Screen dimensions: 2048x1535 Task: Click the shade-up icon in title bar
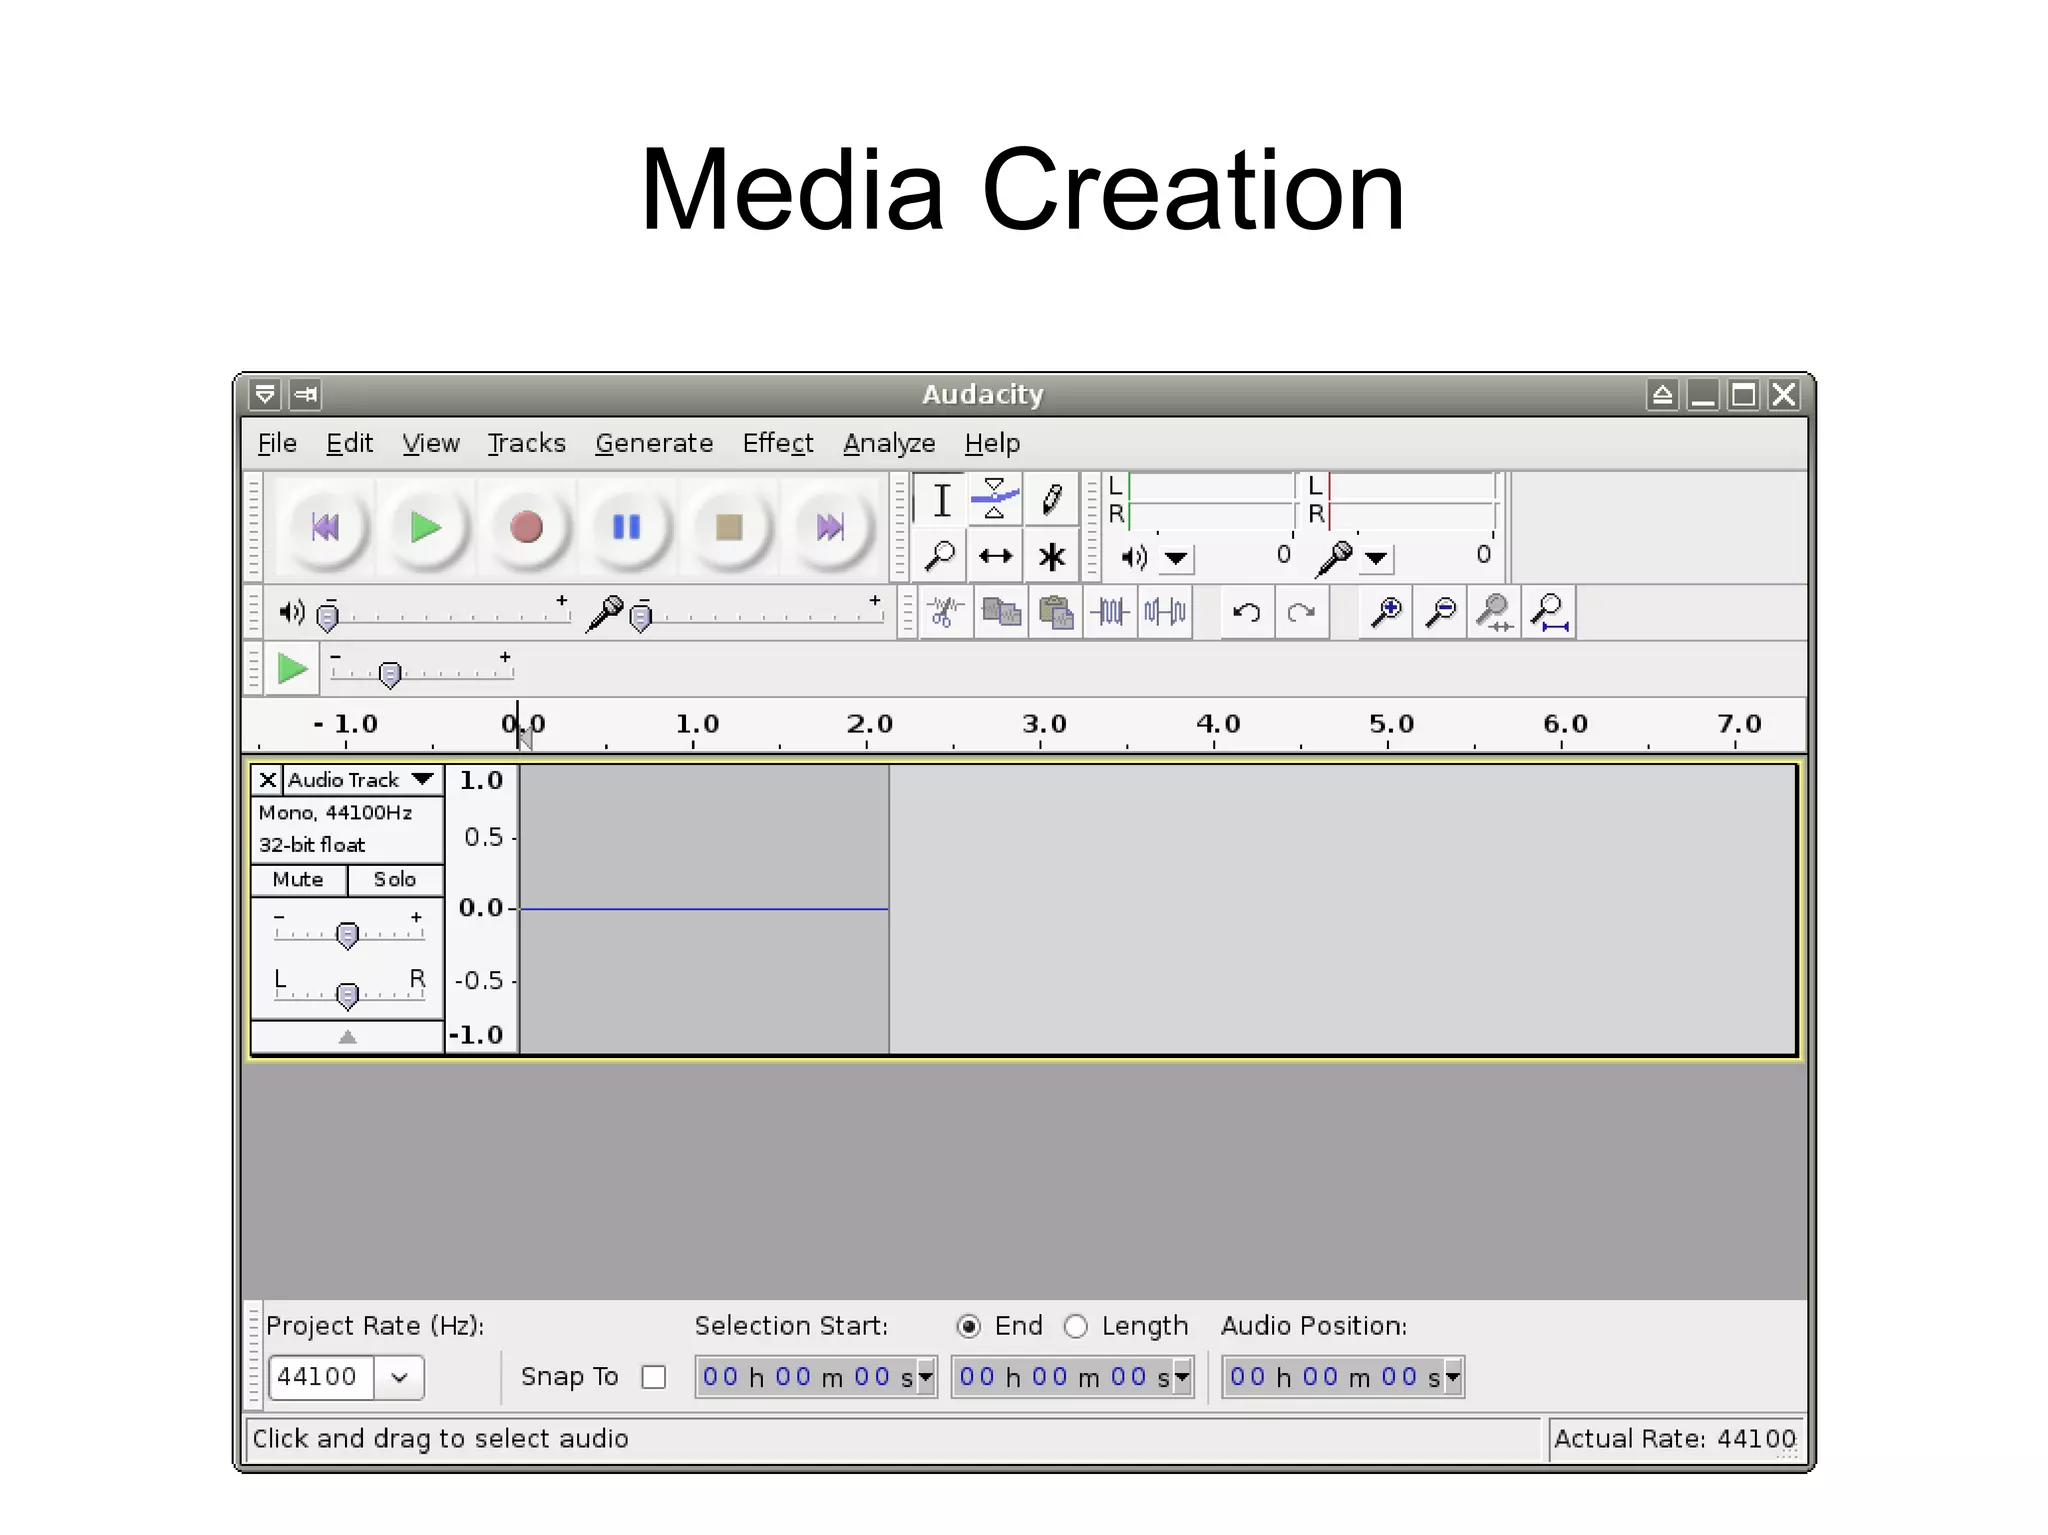(1662, 394)
